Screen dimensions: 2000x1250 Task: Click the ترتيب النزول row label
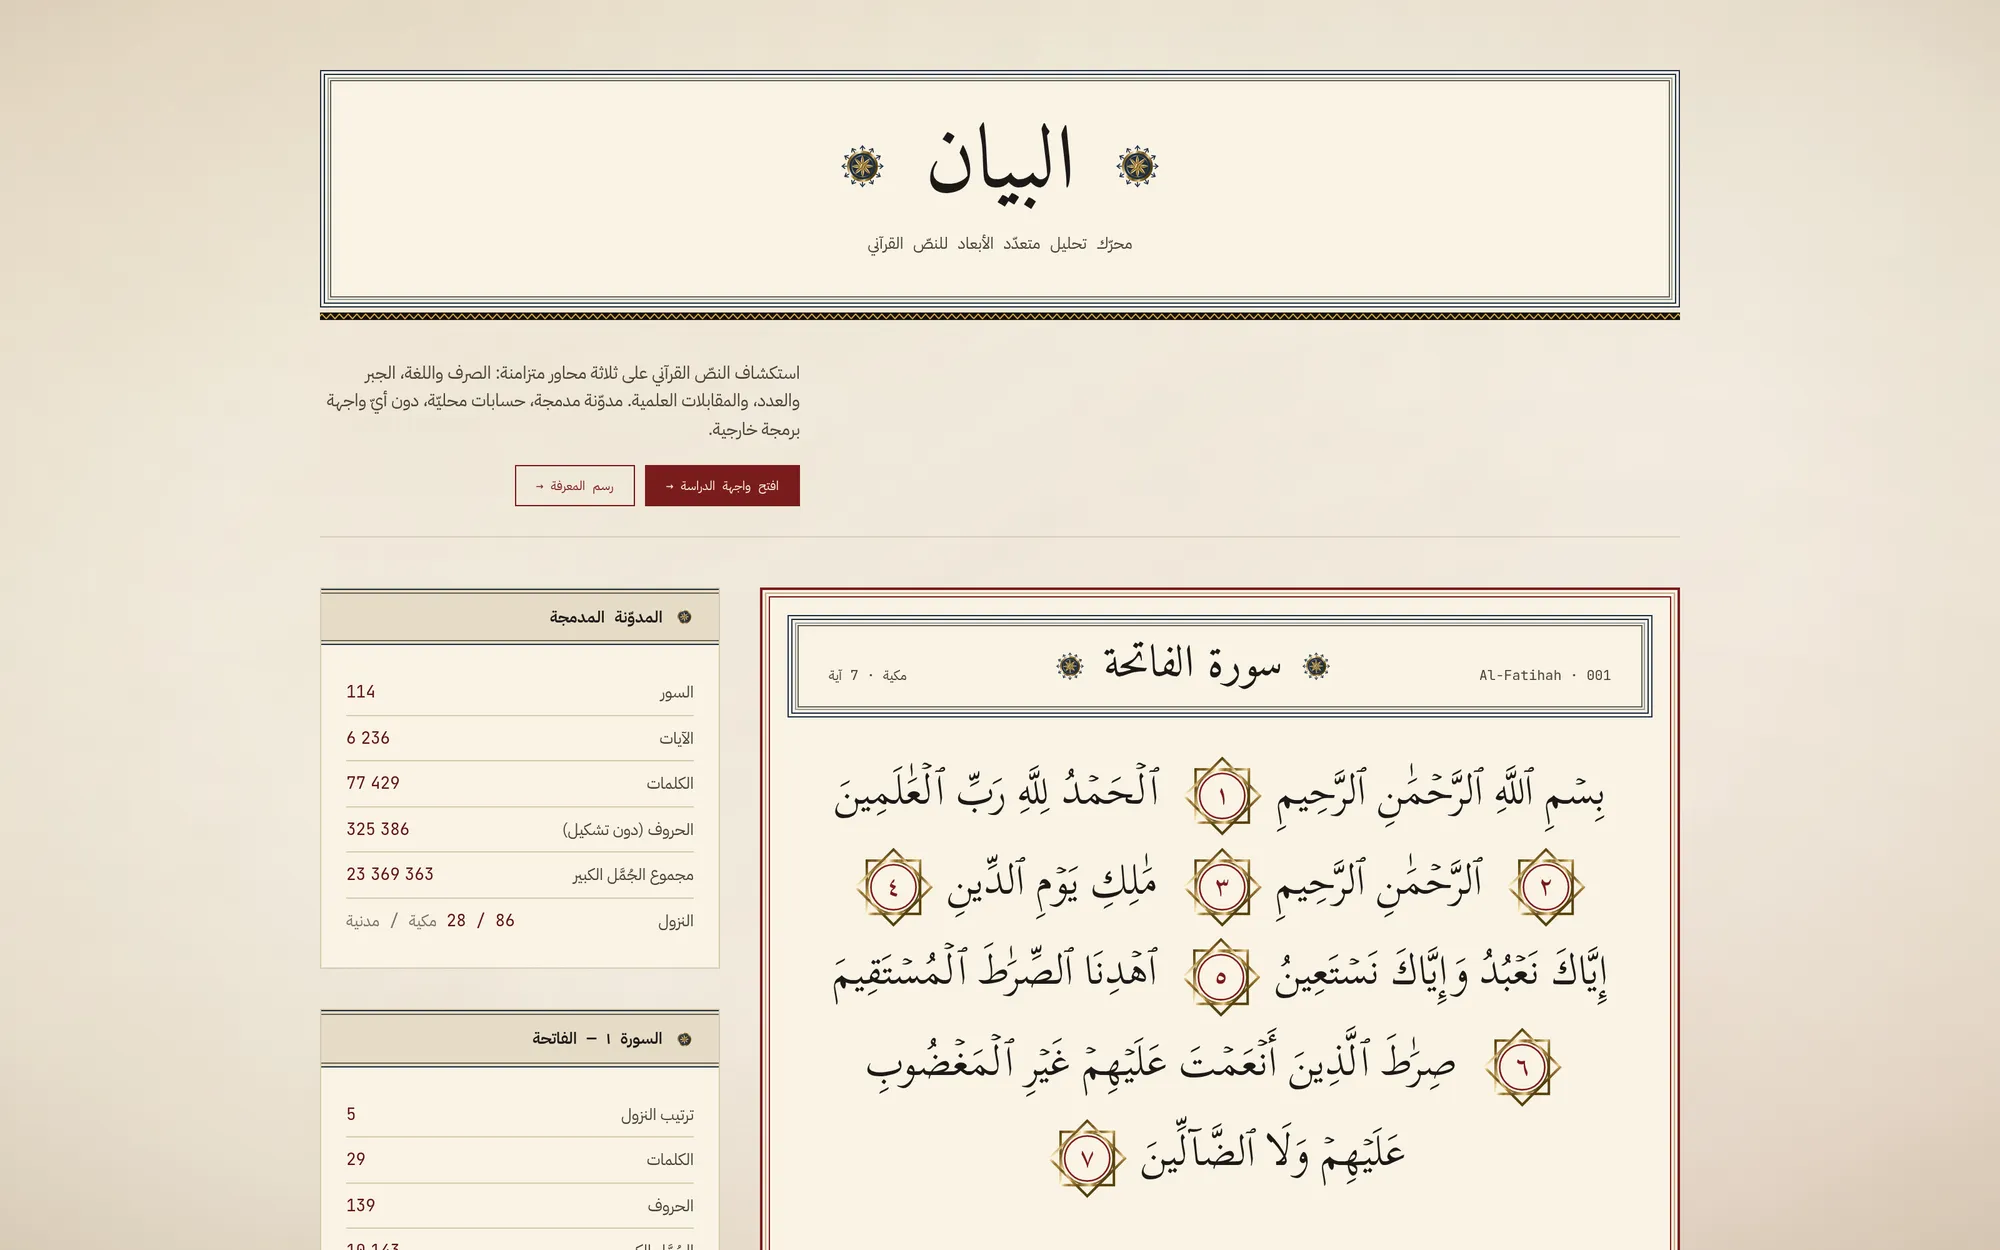(x=657, y=1115)
